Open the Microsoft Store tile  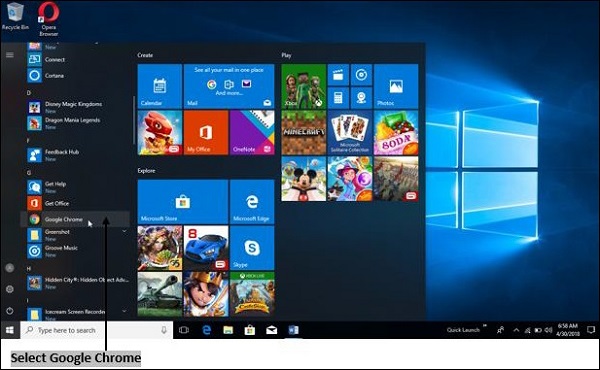coord(183,202)
